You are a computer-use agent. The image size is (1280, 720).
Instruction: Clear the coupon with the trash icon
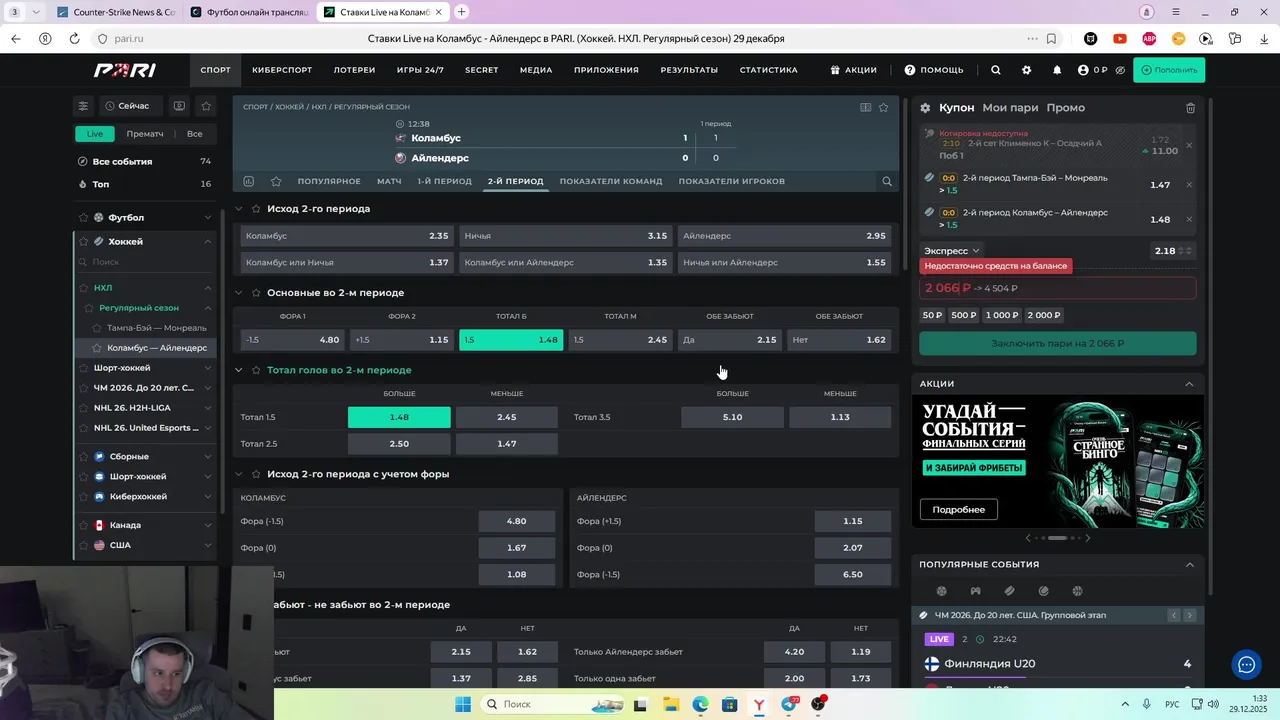[x=1190, y=108]
